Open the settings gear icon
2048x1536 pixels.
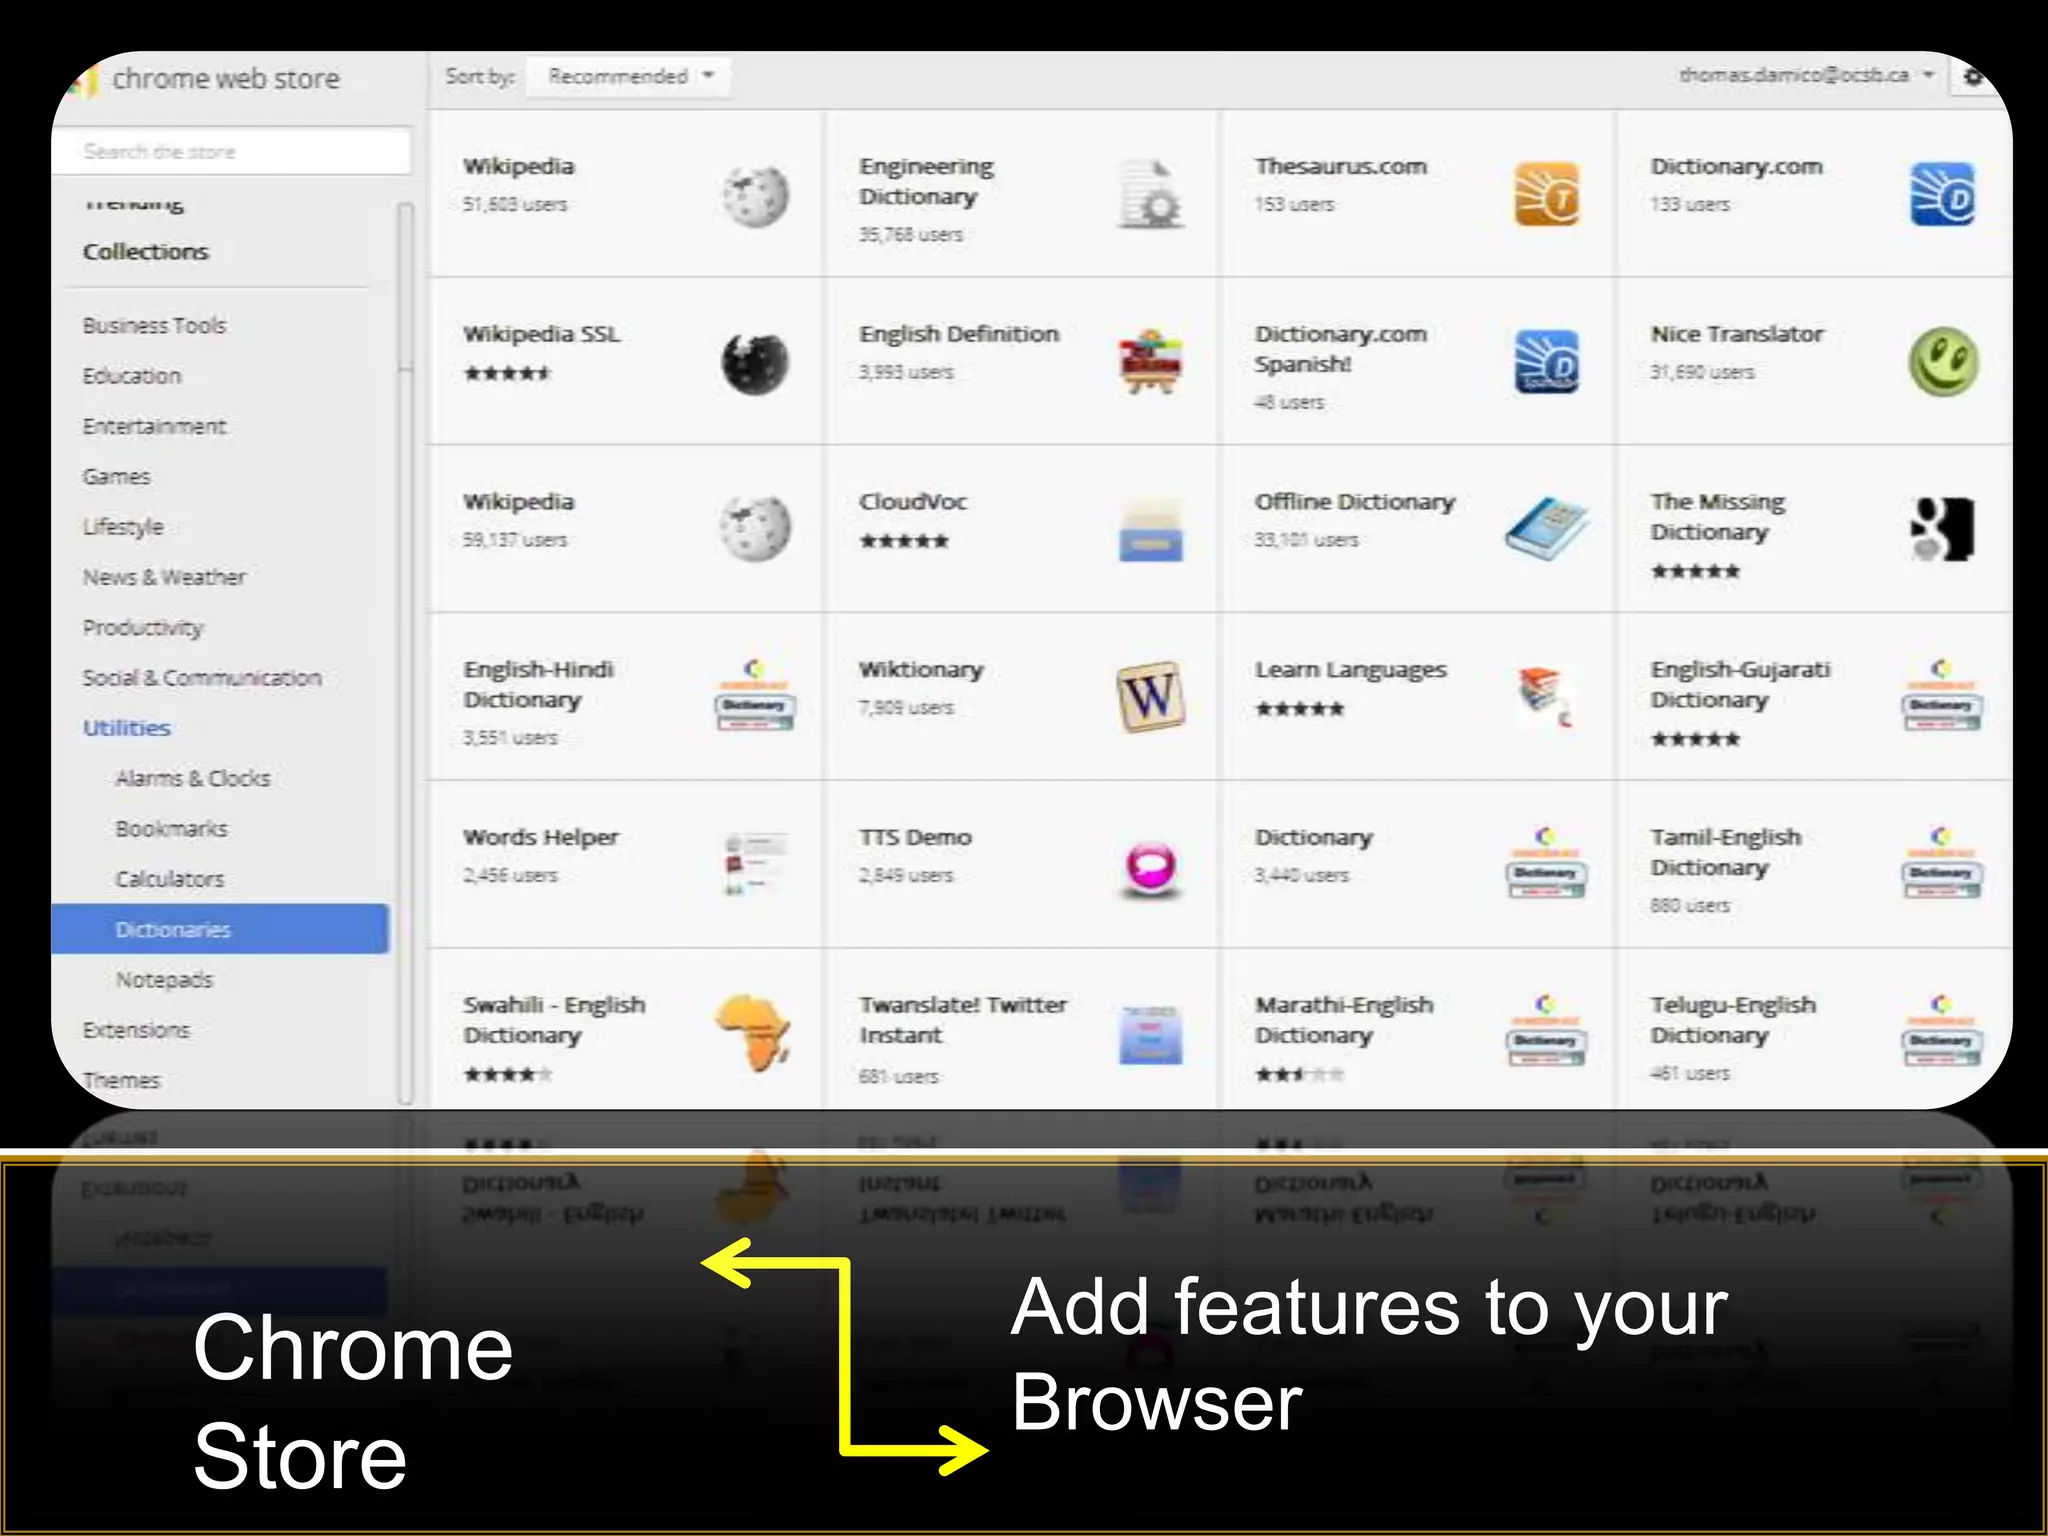(1973, 77)
